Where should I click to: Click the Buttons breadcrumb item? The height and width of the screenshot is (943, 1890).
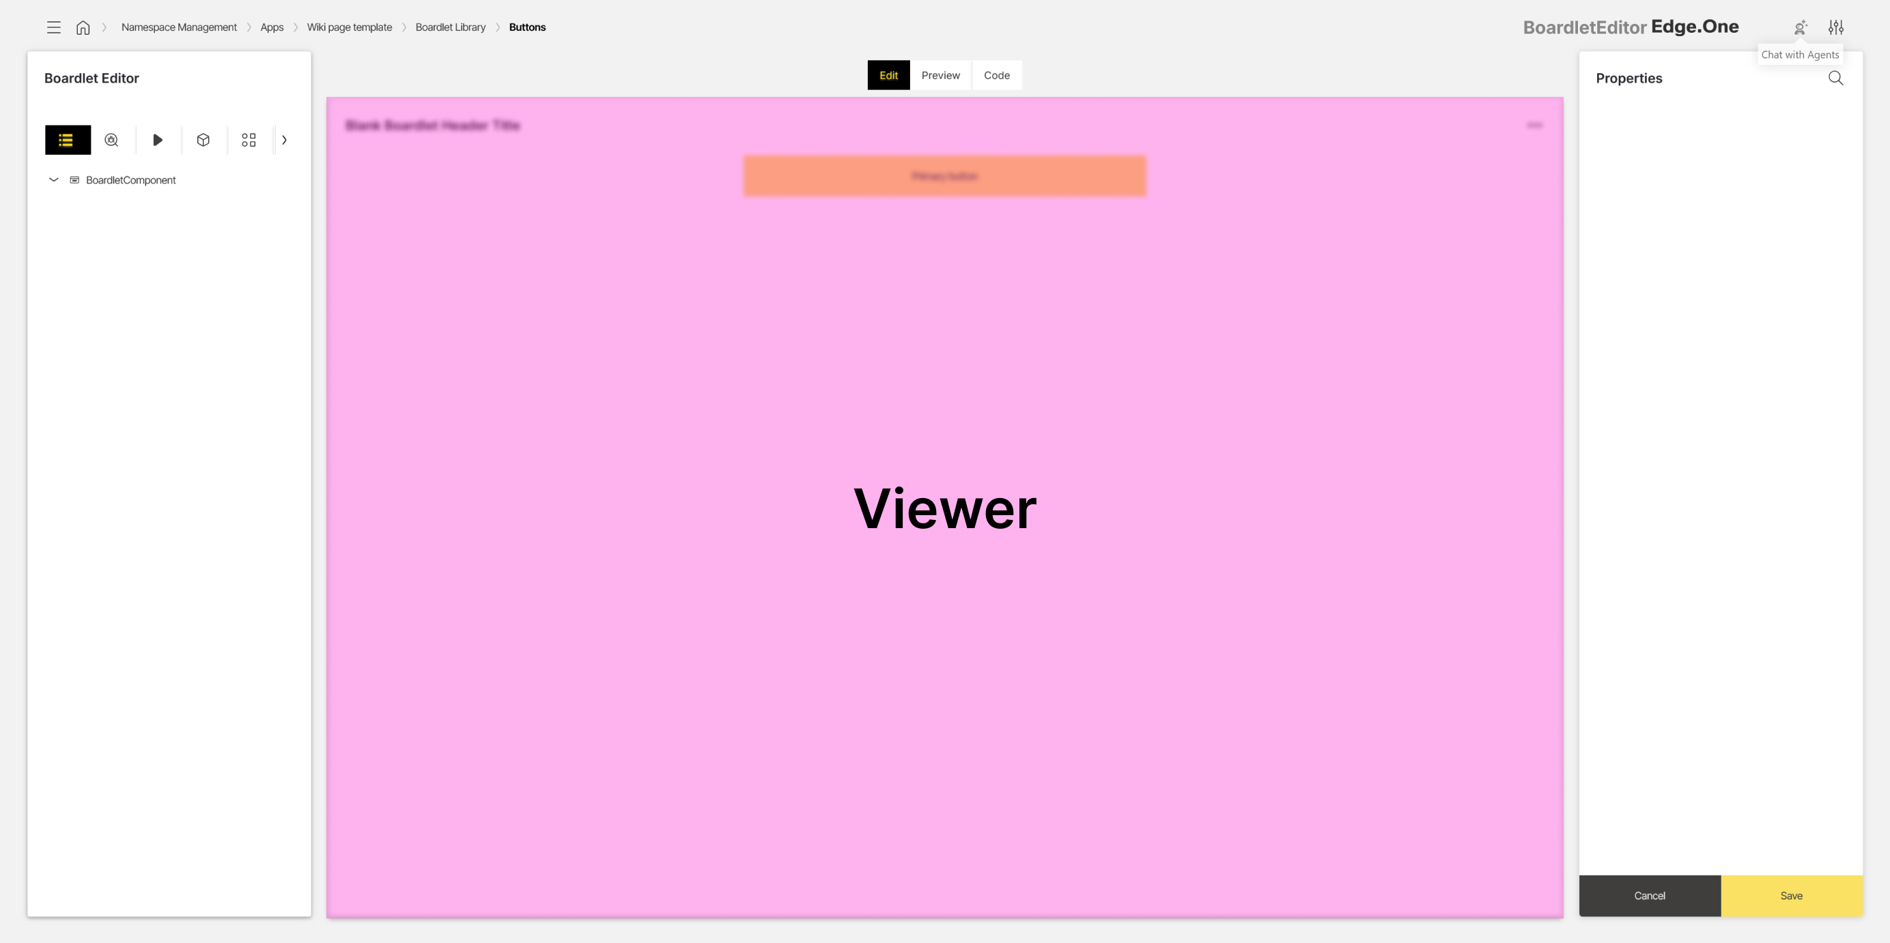tap(527, 28)
